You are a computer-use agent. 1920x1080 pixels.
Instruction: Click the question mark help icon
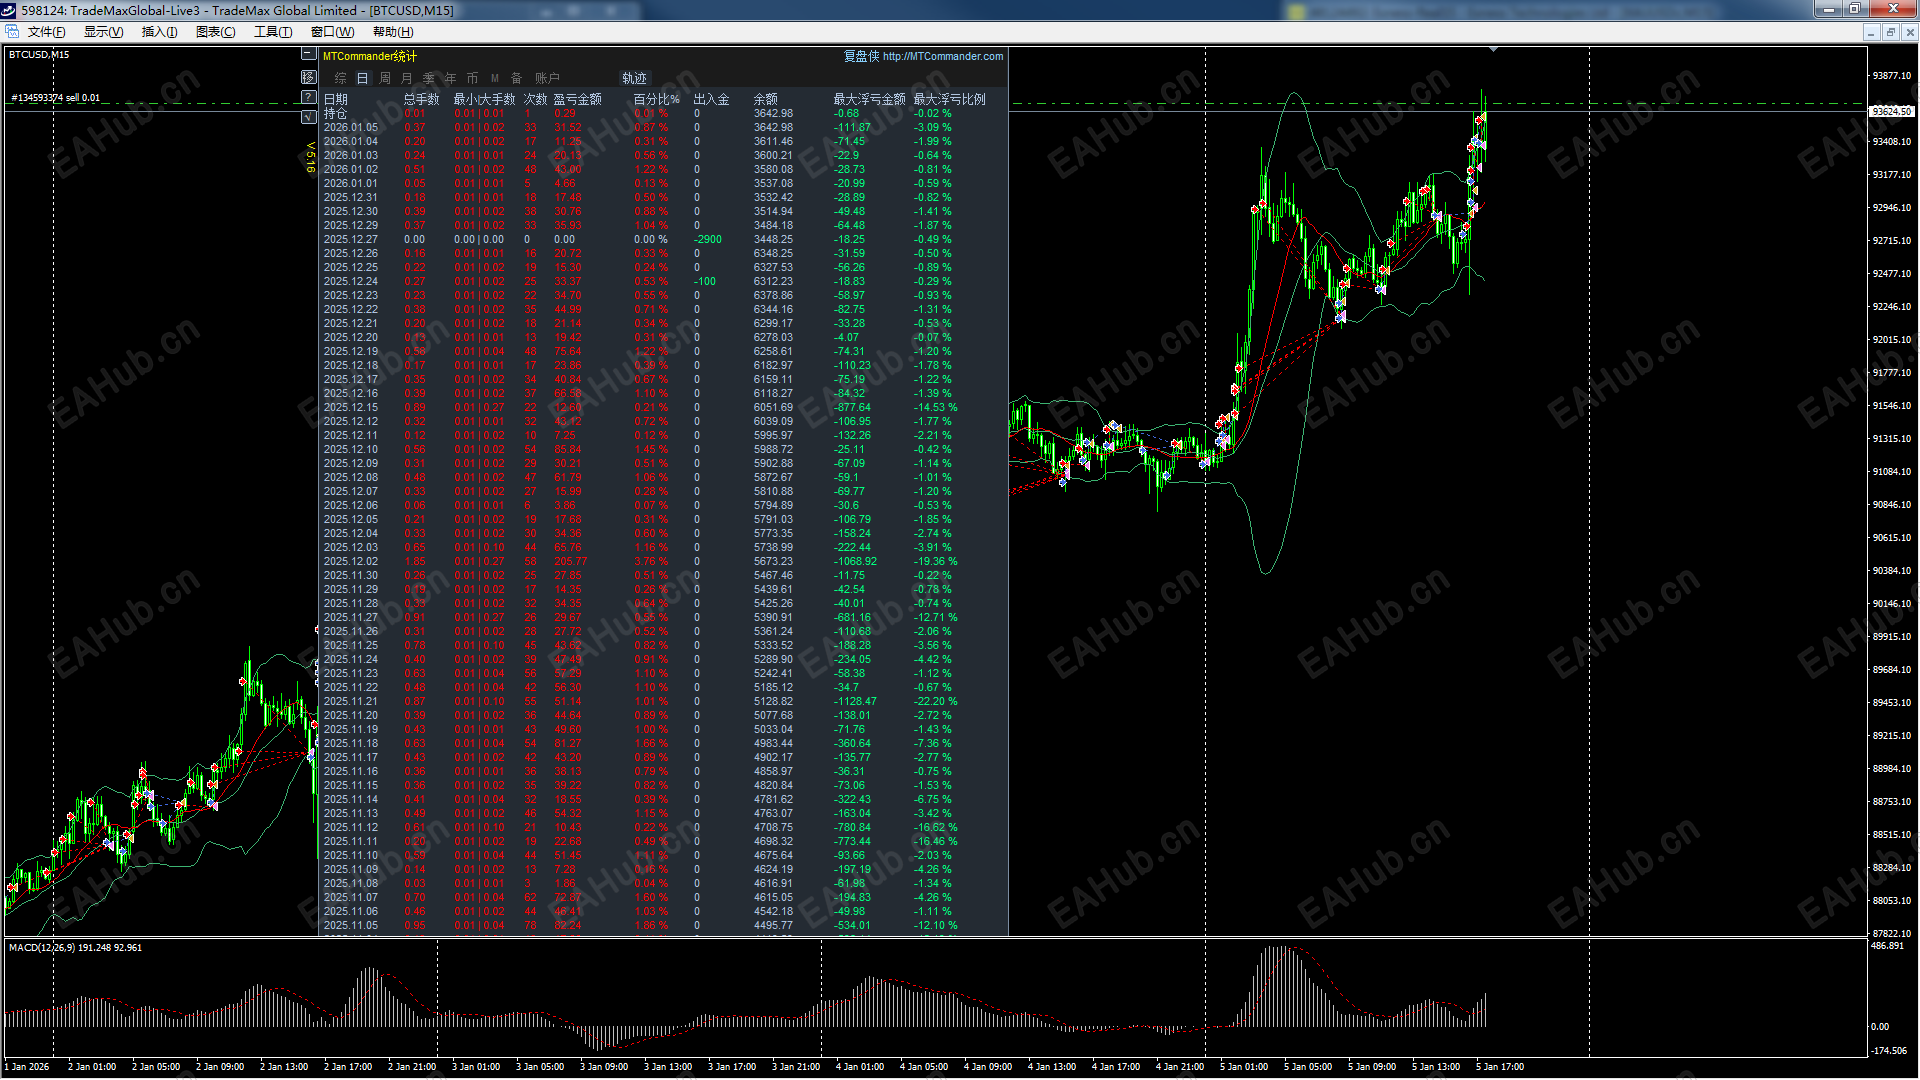tap(308, 97)
